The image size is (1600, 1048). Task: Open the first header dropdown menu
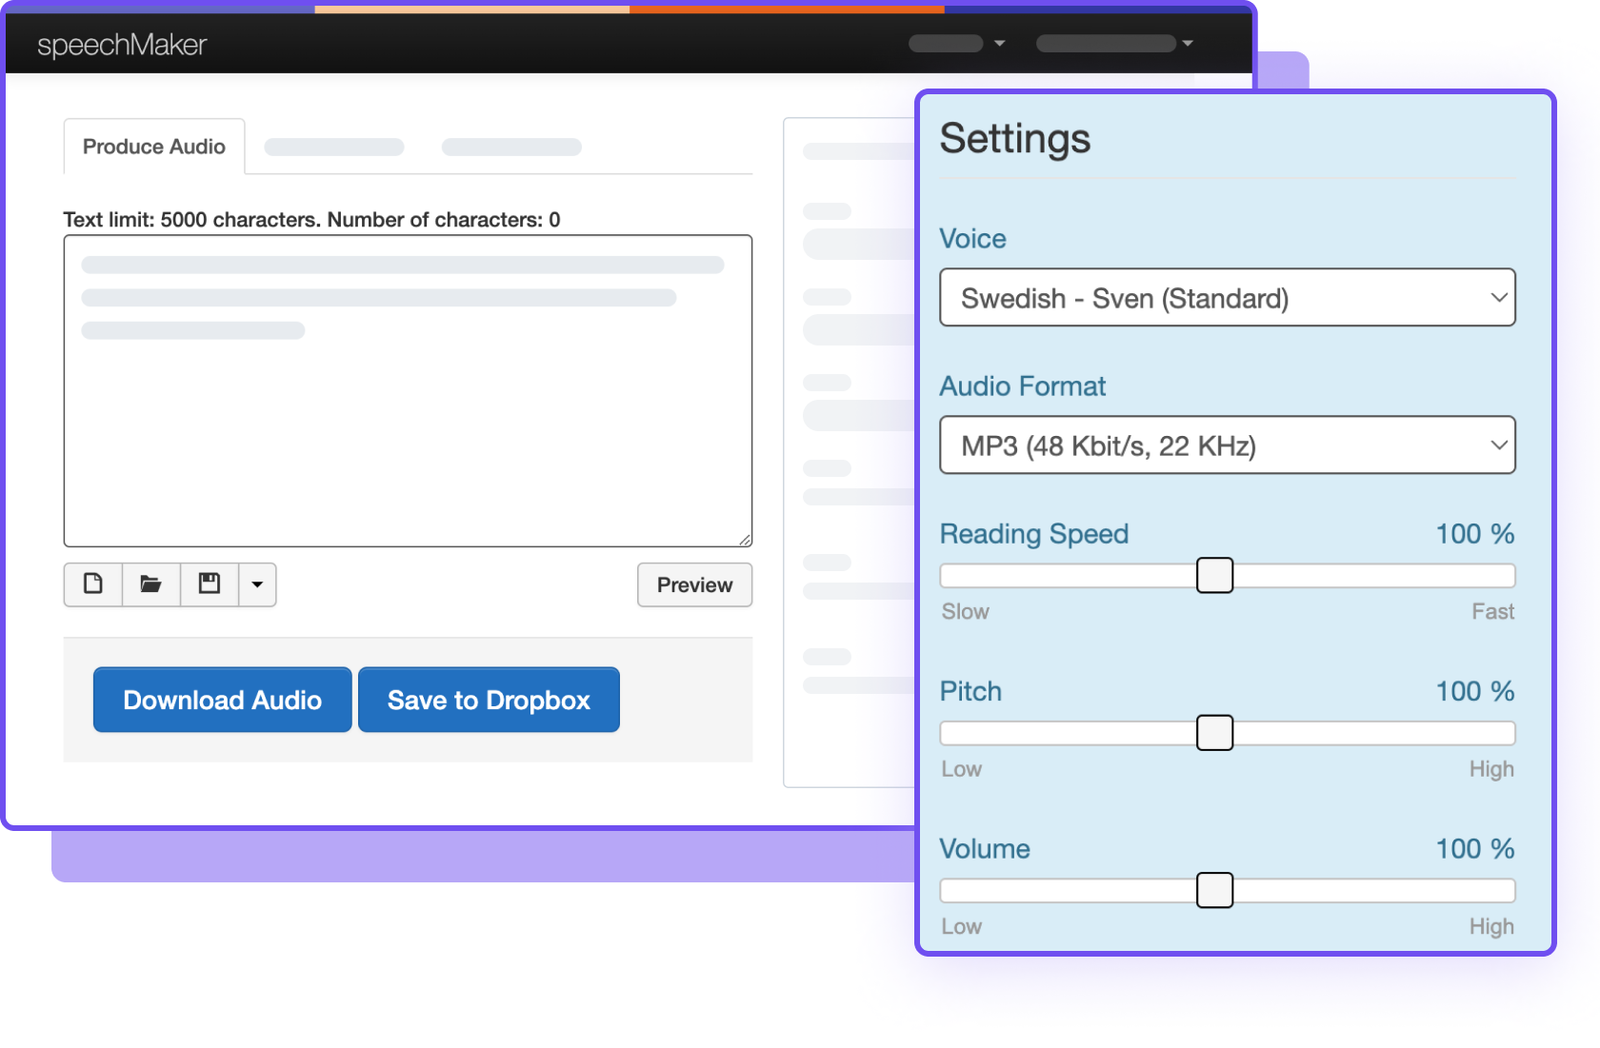pyautogui.click(x=956, y=43)
